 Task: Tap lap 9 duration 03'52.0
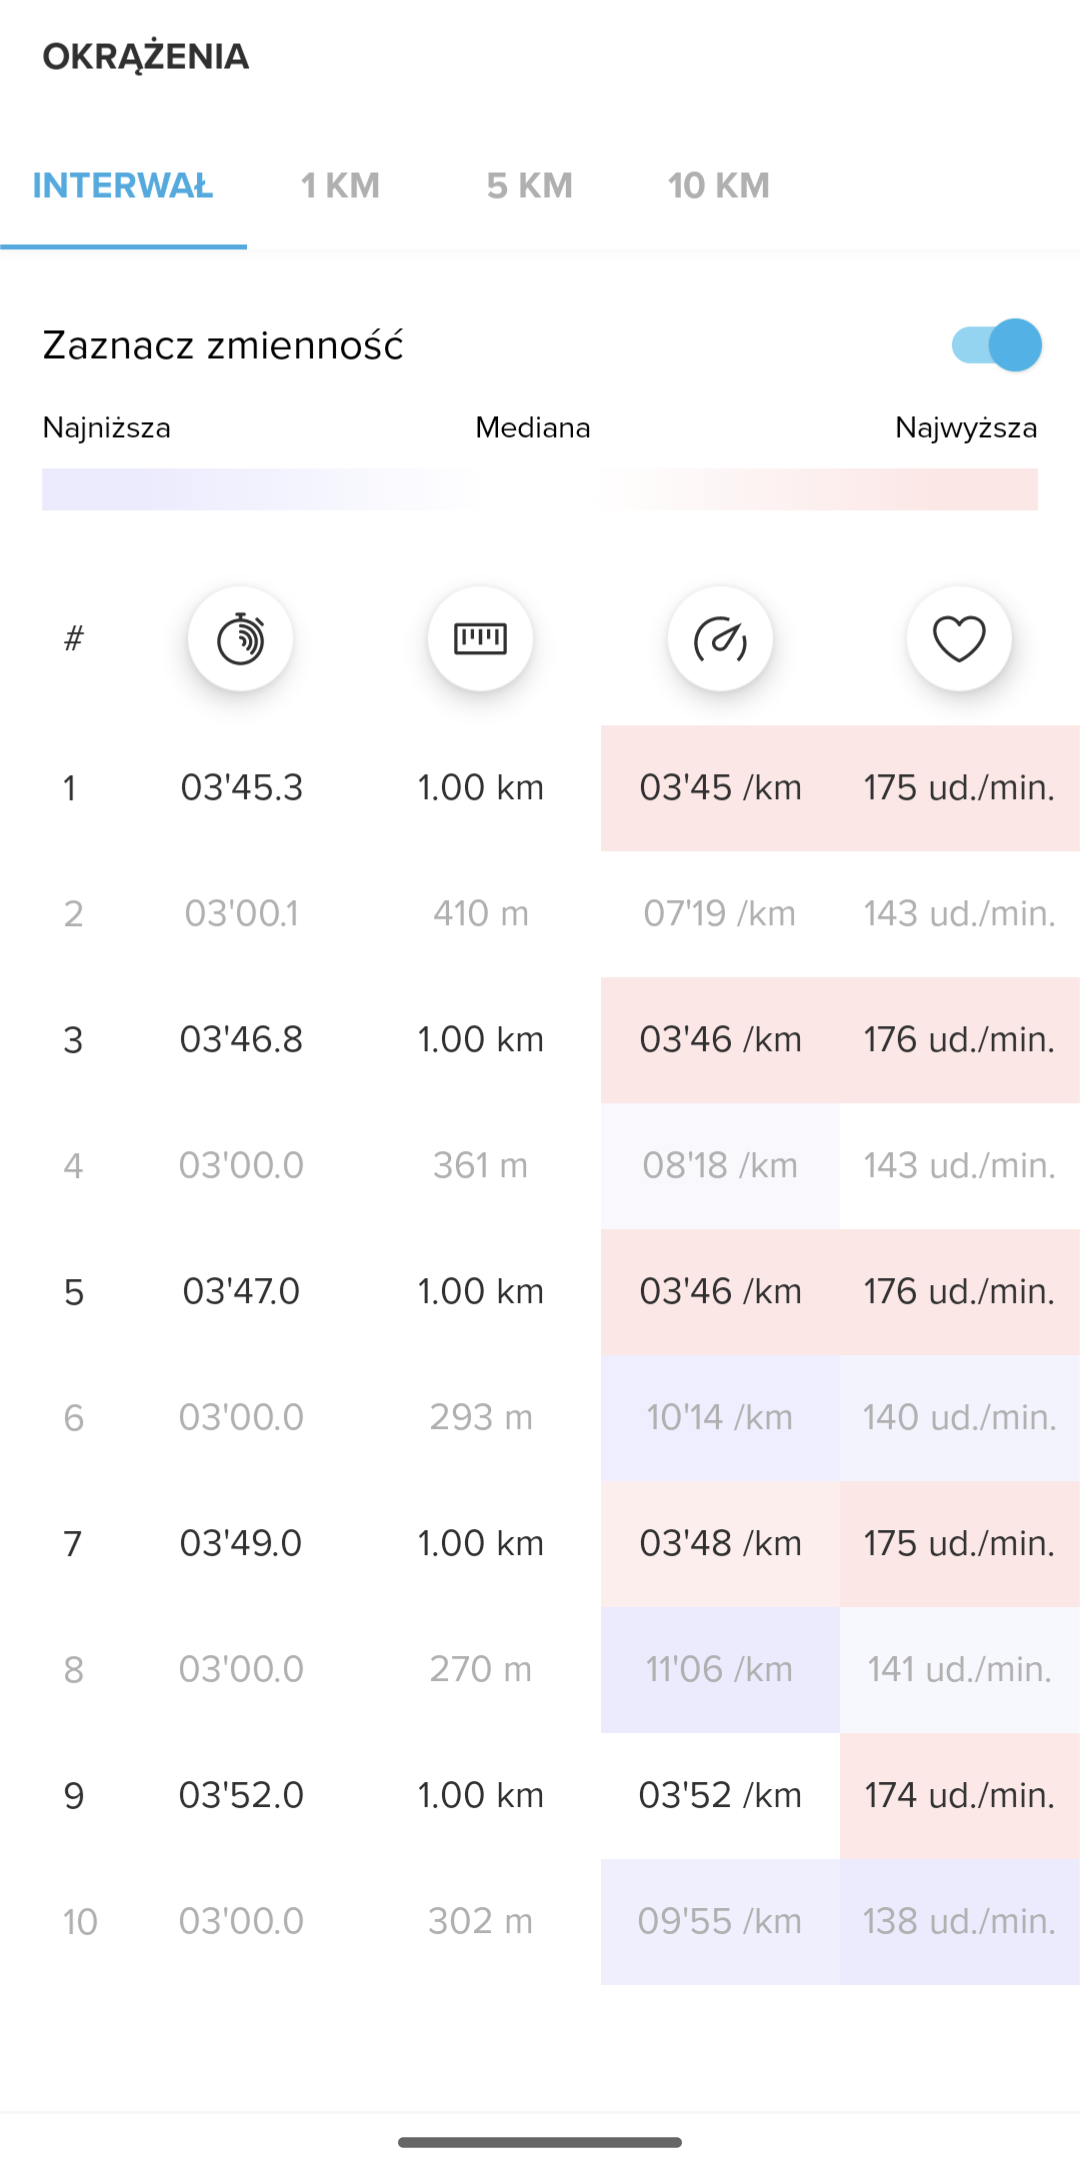[241, 1796]
